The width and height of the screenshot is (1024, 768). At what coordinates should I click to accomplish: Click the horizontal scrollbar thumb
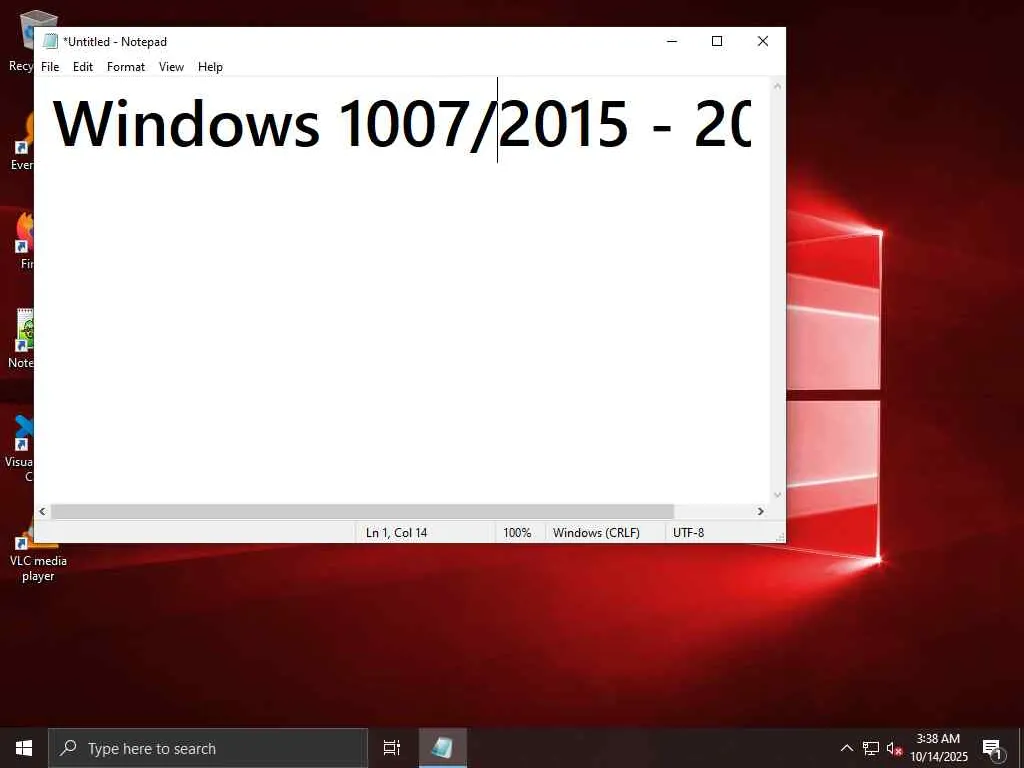point(362,511)
